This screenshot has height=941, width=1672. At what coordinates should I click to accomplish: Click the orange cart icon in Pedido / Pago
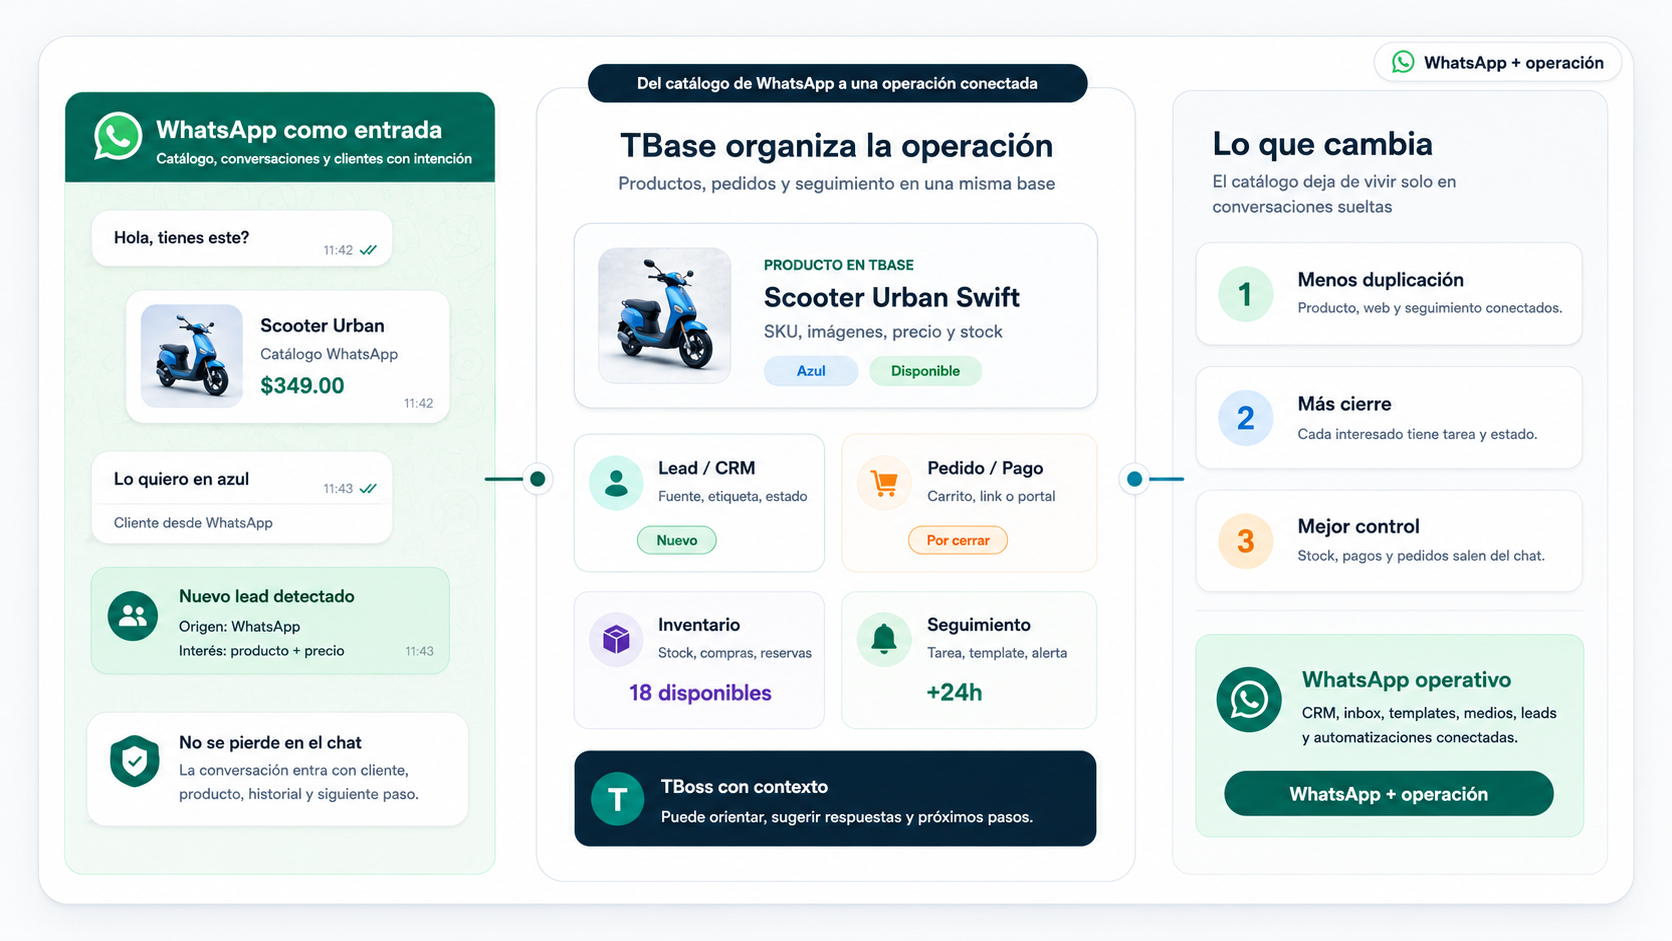click(x=885, y=483)
